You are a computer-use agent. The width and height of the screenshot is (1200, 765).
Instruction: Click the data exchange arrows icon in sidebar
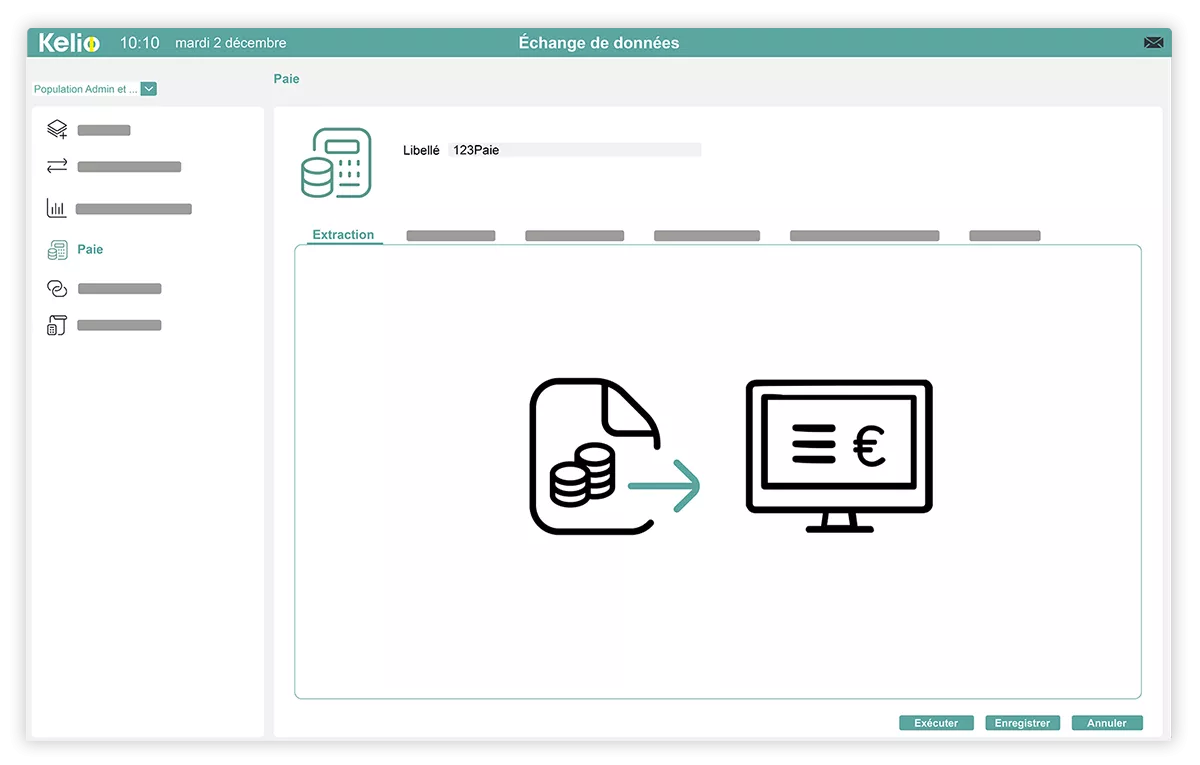pyautogui.click(x=57, y=166)
